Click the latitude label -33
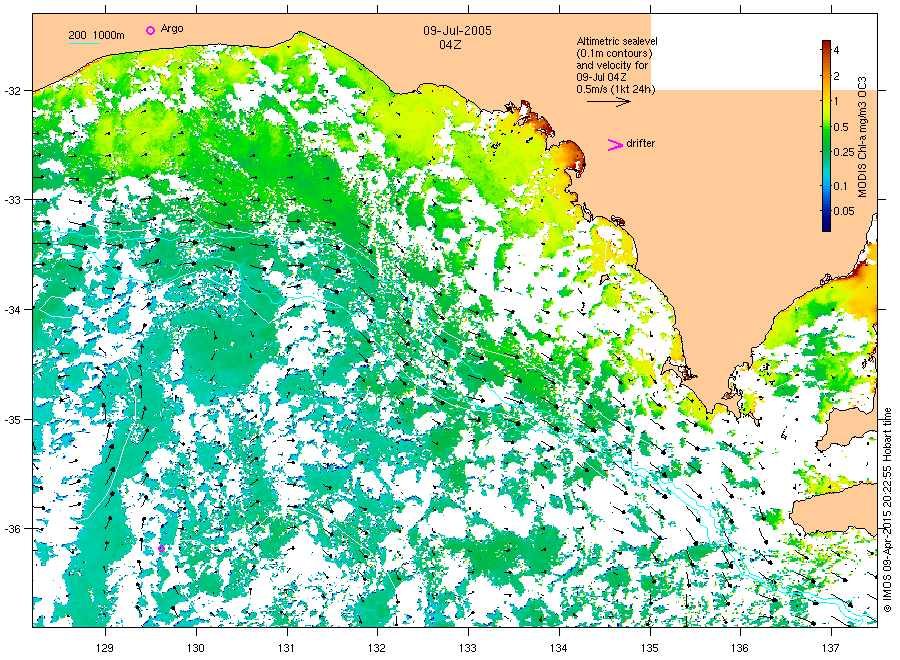This screenshot has height=660, width=900. 13,200
